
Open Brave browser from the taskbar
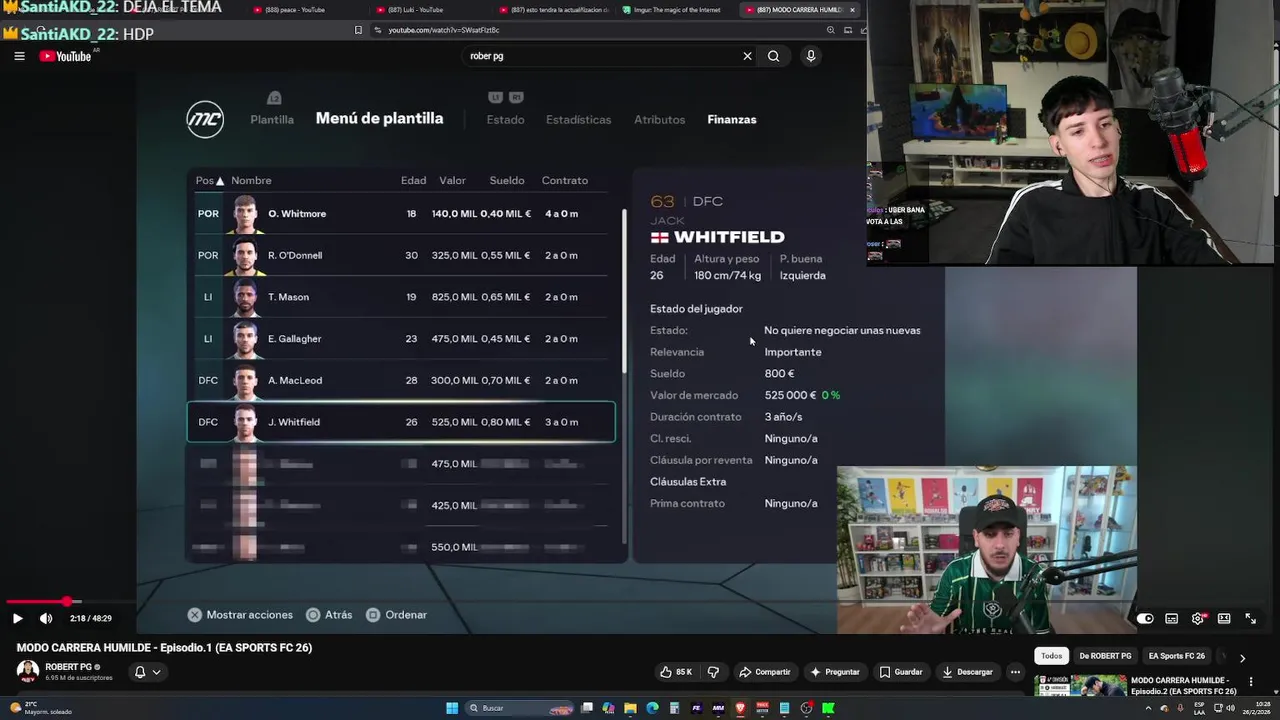[741, 708]
